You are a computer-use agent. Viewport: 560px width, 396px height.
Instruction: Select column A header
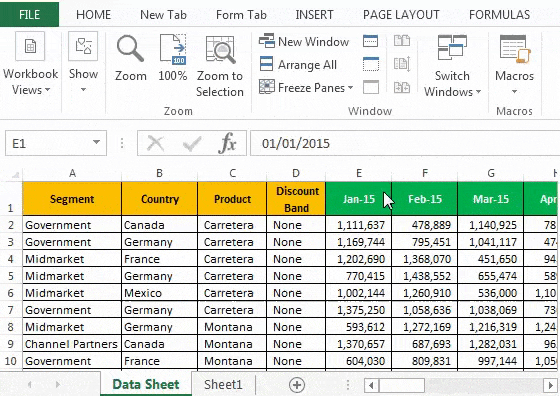(x=72, y=174)
